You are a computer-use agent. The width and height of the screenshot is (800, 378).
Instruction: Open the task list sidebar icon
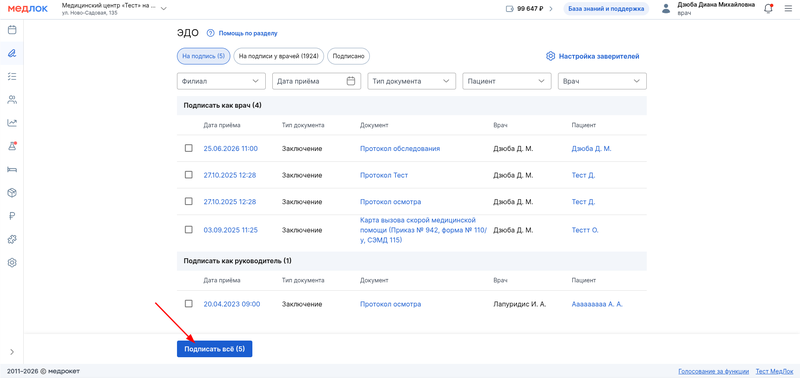12,77
